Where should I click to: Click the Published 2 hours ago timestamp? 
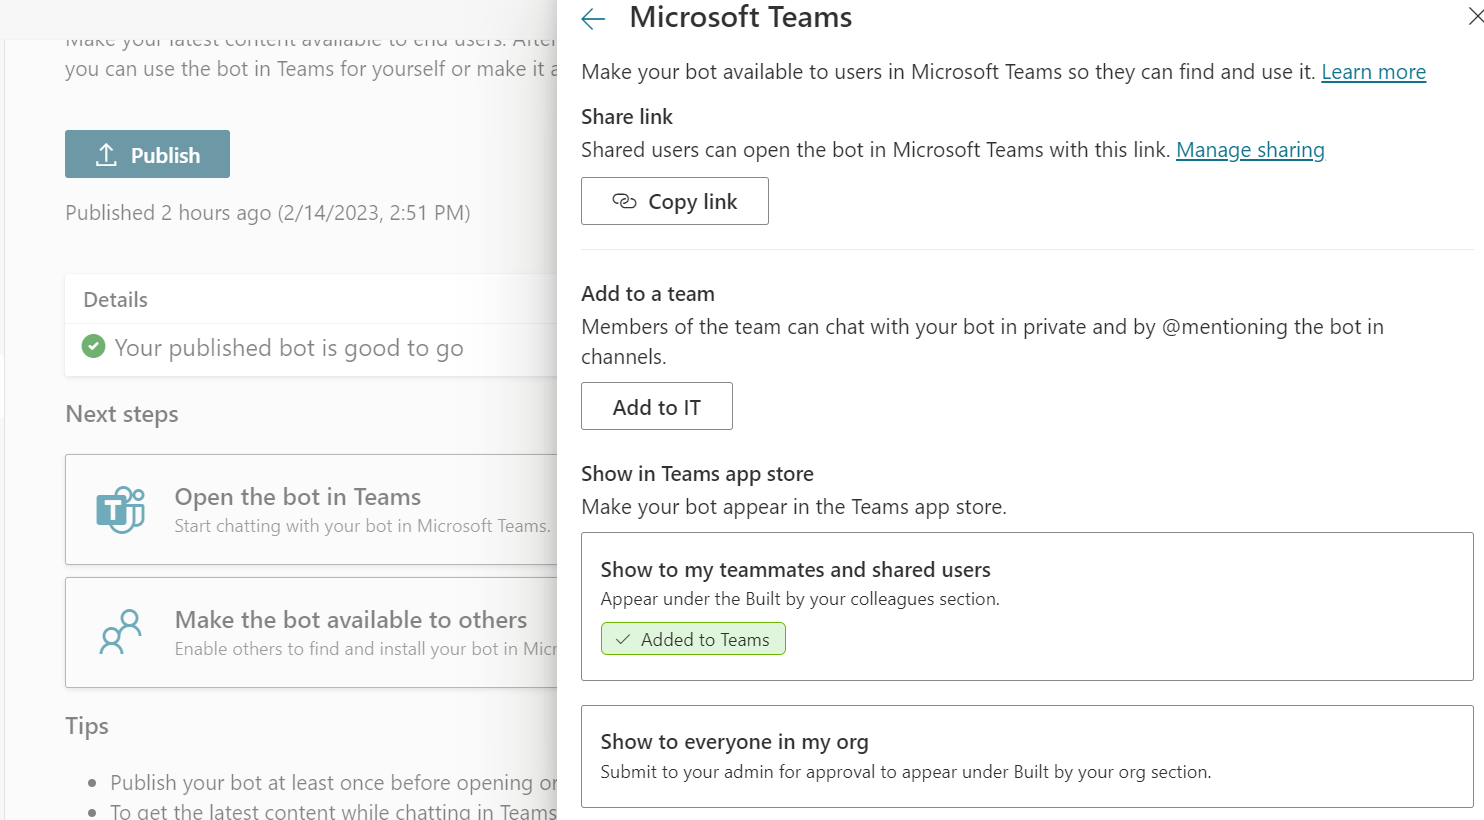point(267,212)
